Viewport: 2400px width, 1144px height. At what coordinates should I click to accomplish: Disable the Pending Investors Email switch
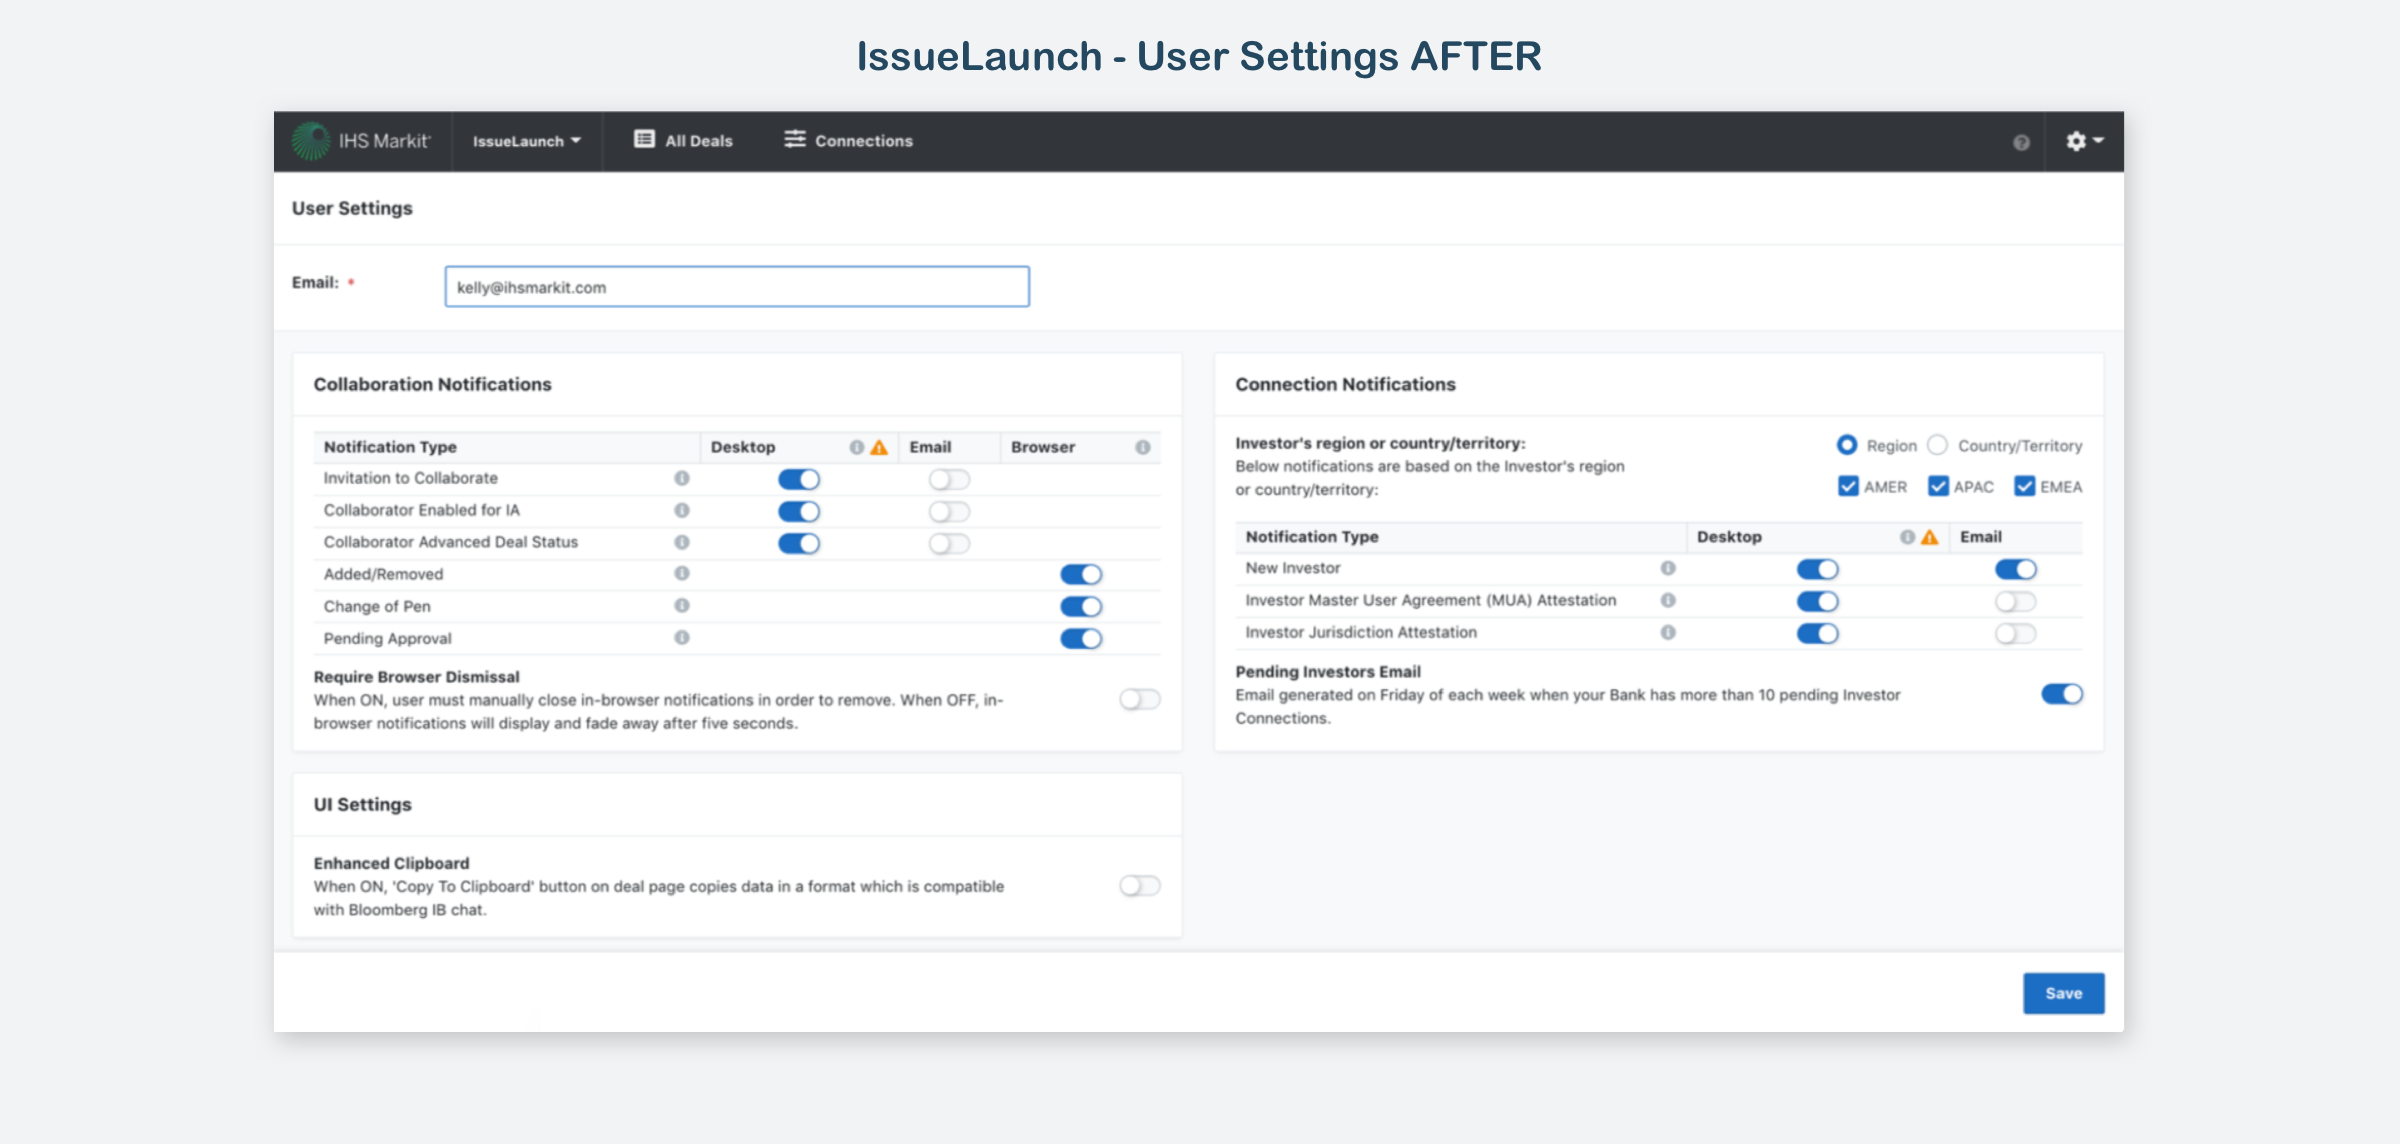click(x=2062, y=694)
